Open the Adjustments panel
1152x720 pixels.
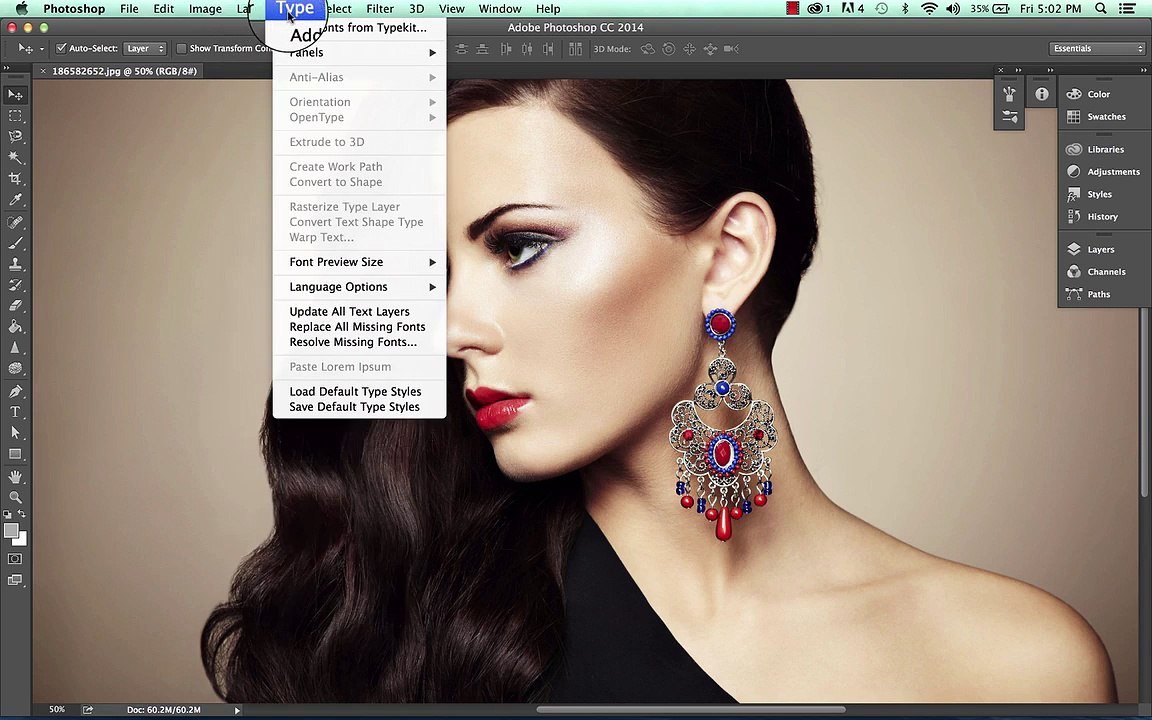pos(1112,172)
